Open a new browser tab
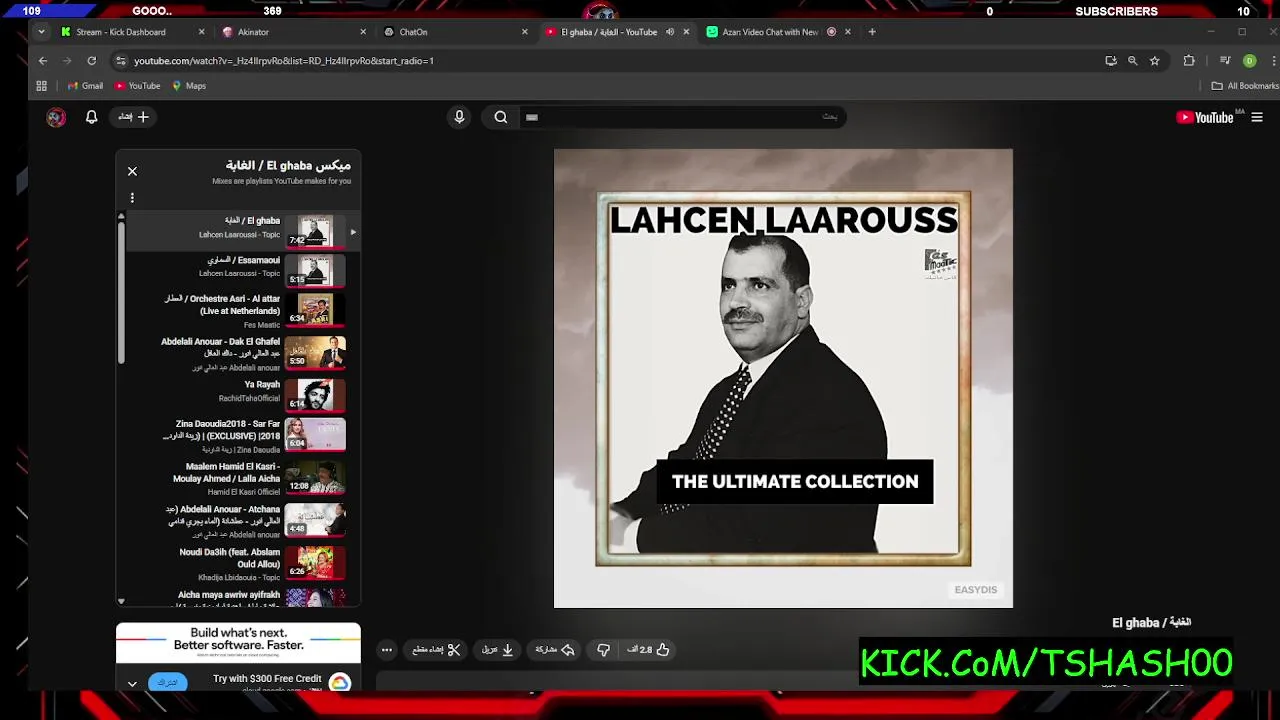Screen dimensions: 1280x720 click(872, 32)
